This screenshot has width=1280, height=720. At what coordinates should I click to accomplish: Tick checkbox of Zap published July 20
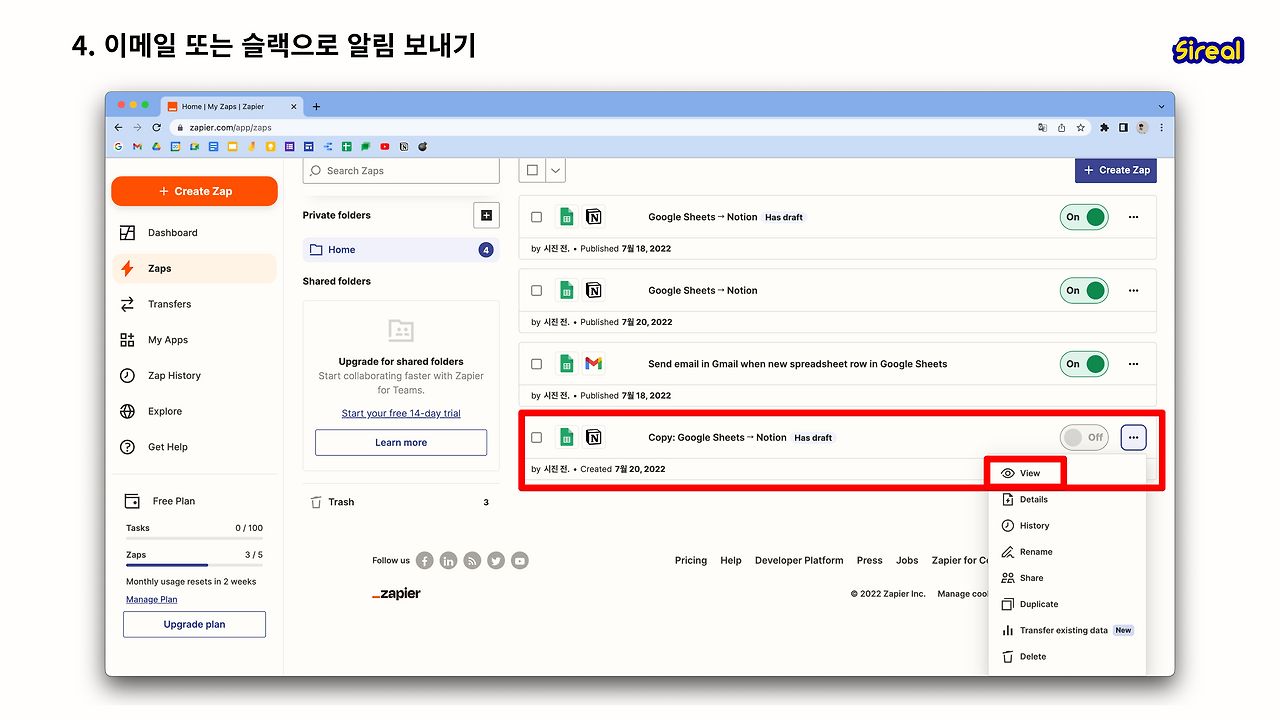tap(537, 291)
